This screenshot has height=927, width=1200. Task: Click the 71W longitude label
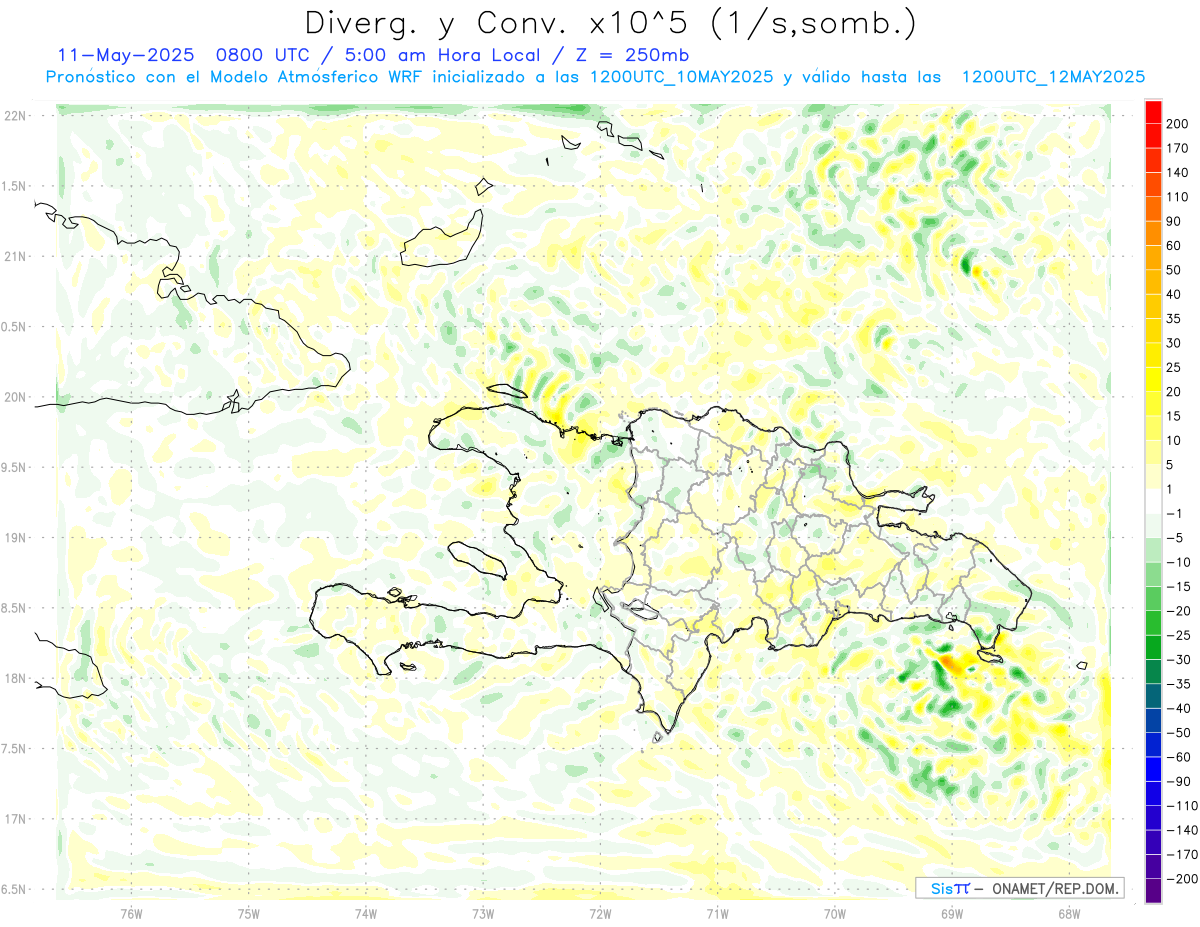[717, 913]
